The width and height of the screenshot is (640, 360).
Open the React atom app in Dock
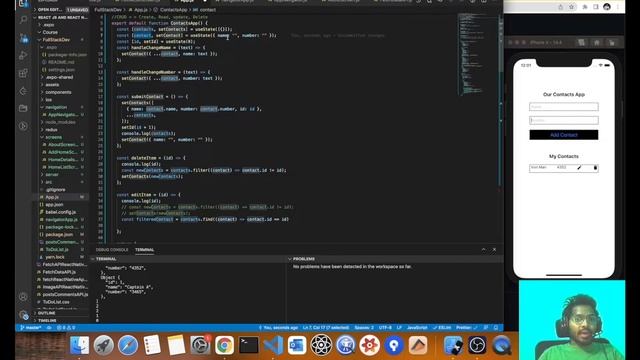point(321,345)
